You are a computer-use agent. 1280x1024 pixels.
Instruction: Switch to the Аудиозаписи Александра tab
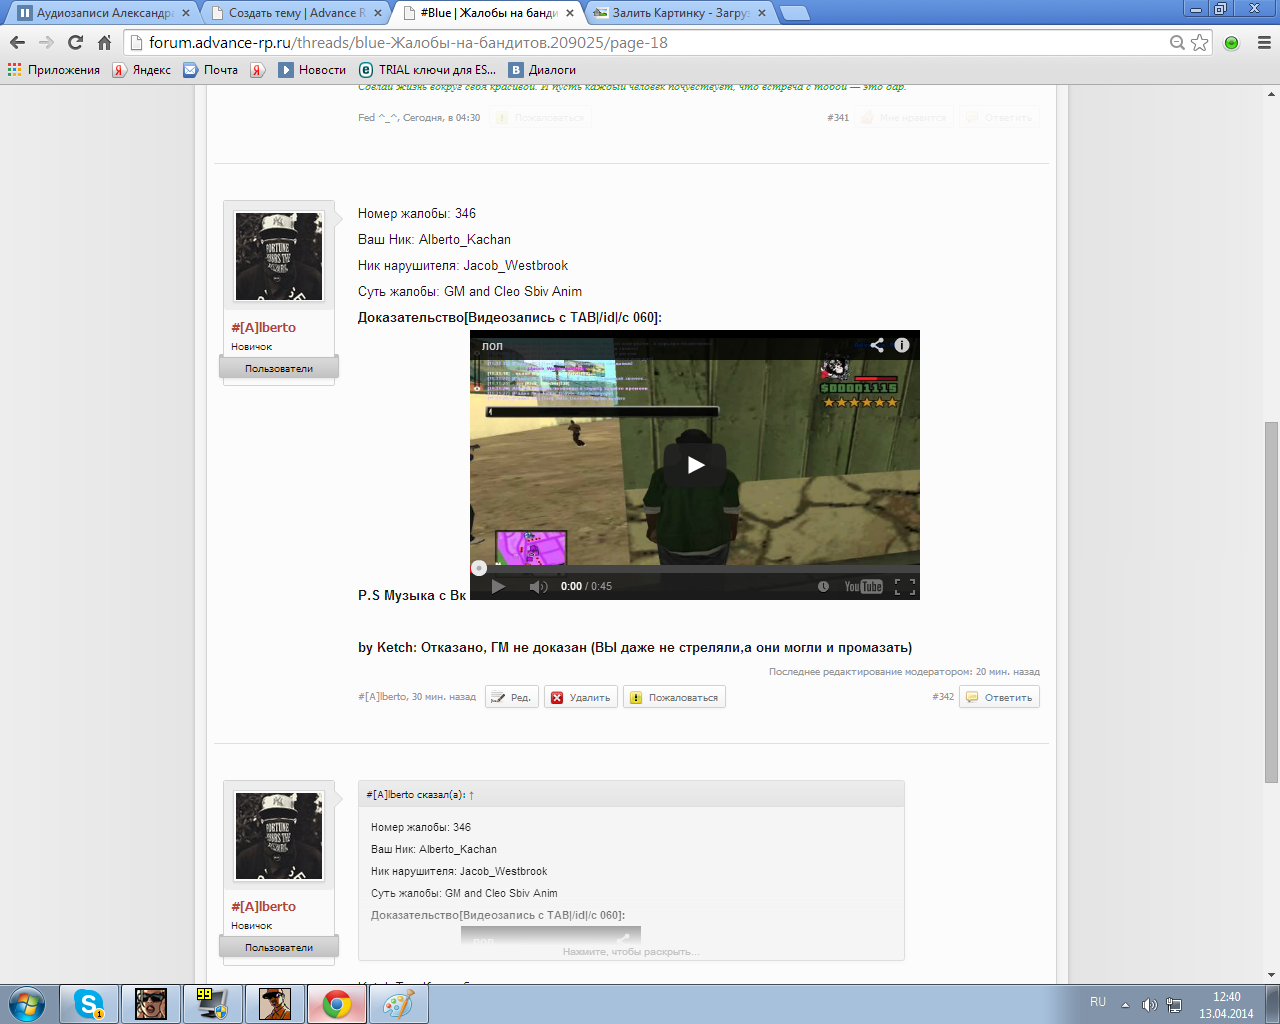pos(103,13)
